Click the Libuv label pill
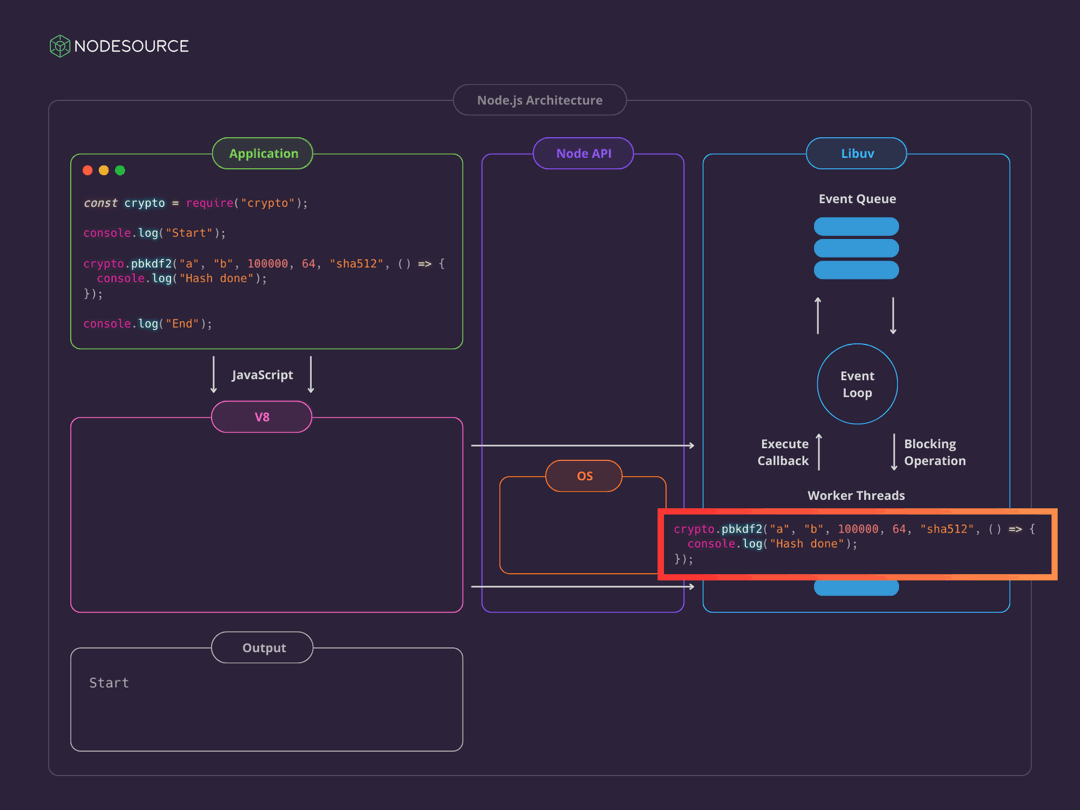The height and width of the screenshot is (810, 1080). click(x=856, y=154)
